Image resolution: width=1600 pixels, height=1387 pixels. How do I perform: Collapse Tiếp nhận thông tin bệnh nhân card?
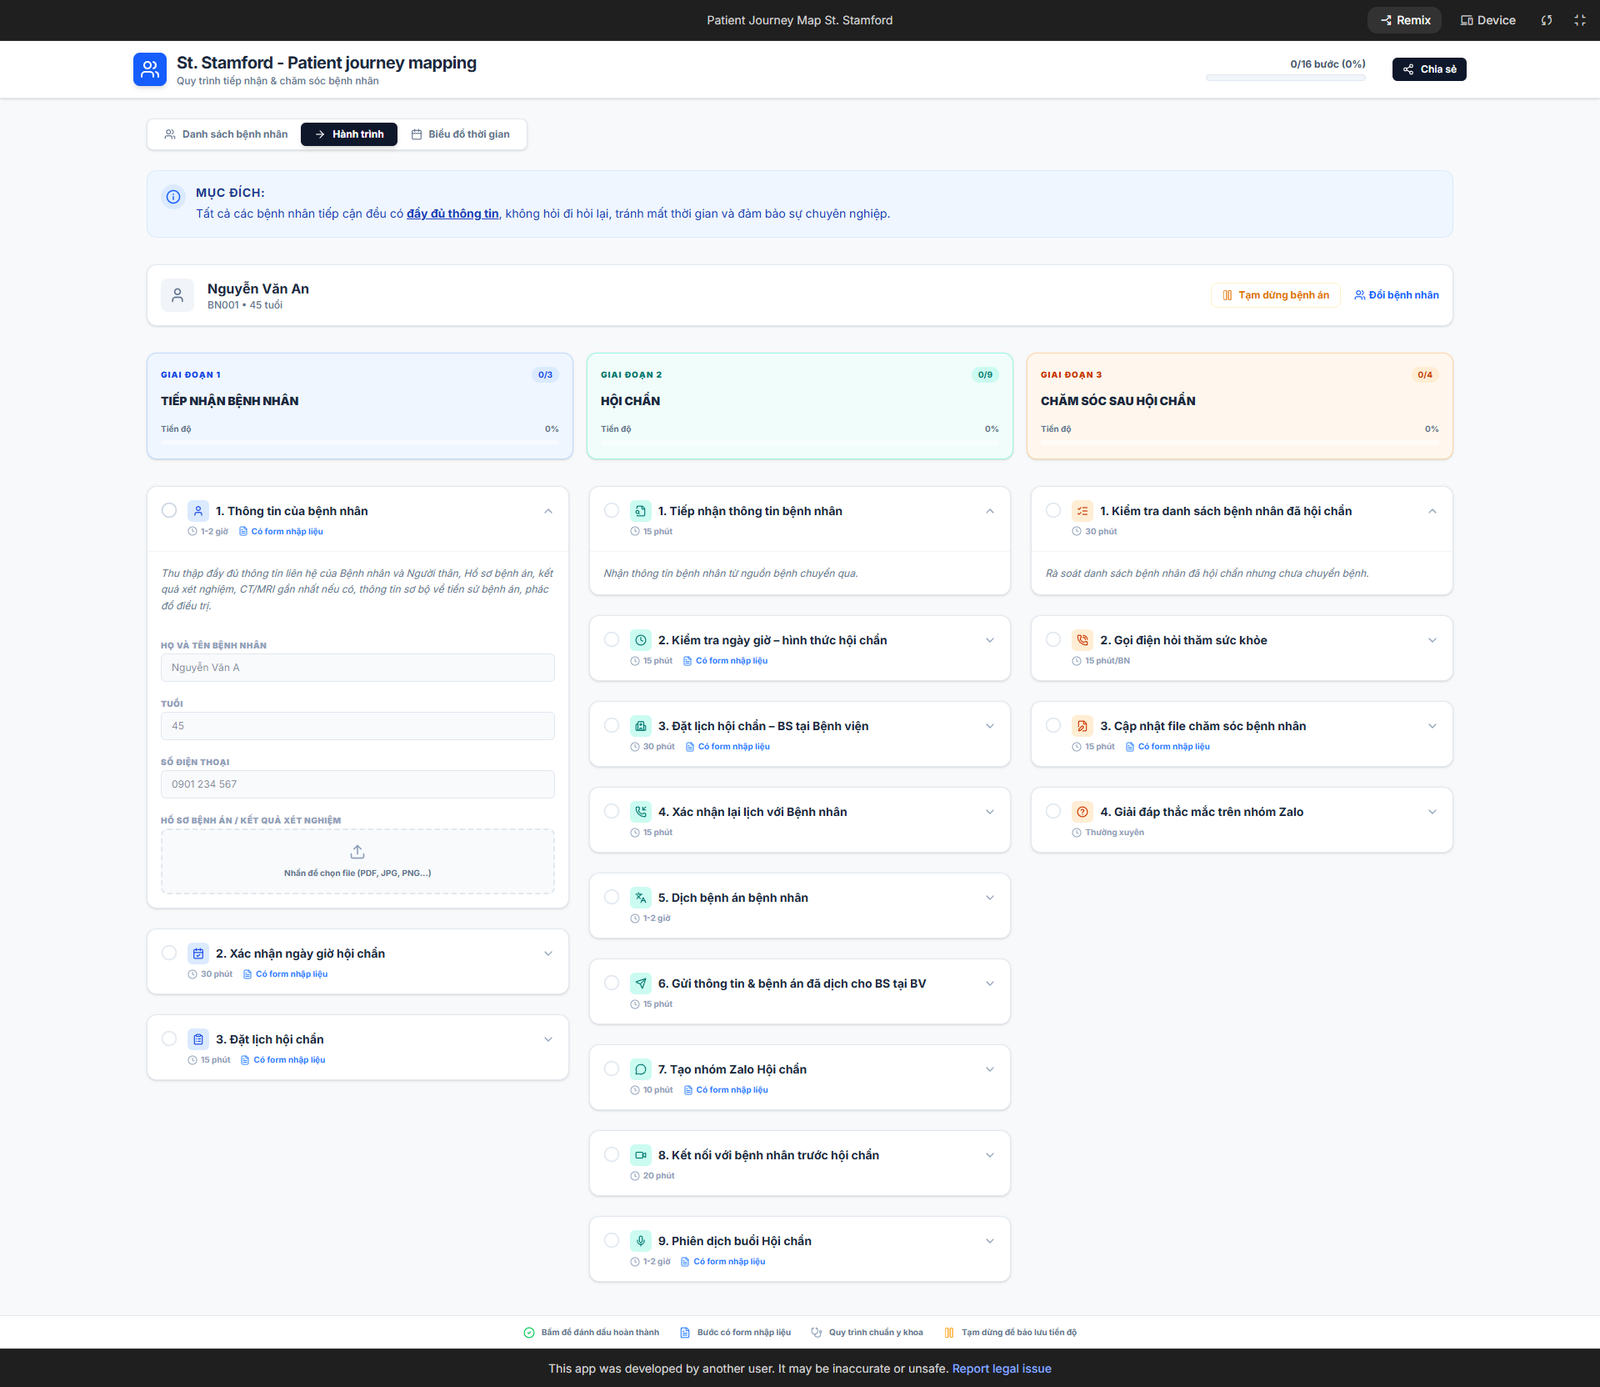(989, 511)
